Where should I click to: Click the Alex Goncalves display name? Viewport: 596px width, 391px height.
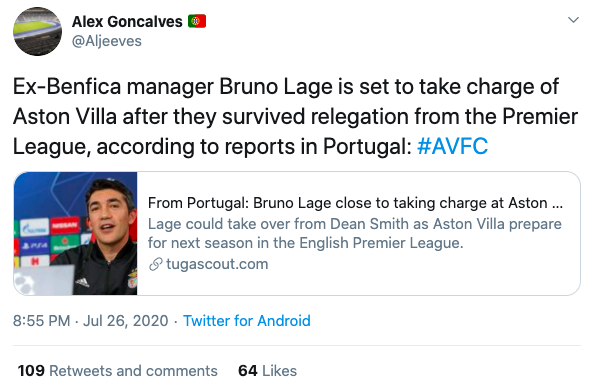(x=127, y=22)
